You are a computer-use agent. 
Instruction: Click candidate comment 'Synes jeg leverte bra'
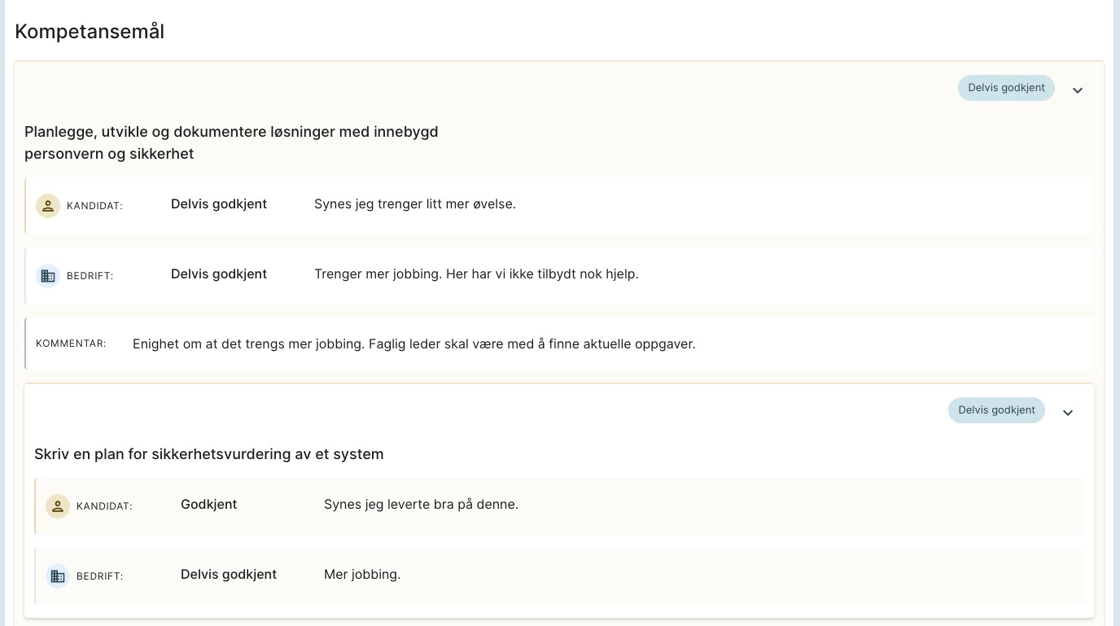point(421,504)
